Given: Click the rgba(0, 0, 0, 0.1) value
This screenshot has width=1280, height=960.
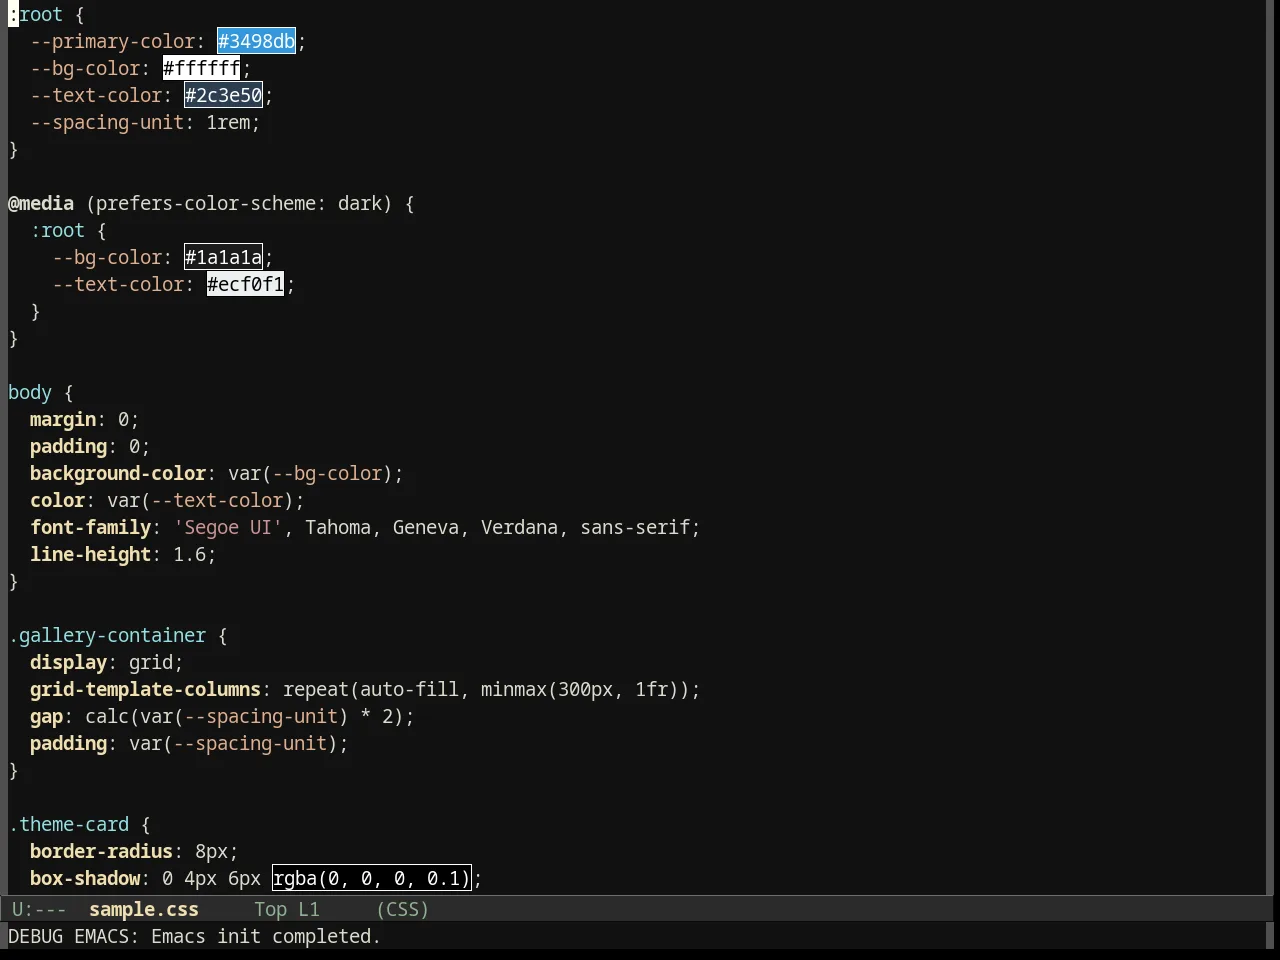Looking at the screenshot, I should pyautogui.click(x=372, y=878).
